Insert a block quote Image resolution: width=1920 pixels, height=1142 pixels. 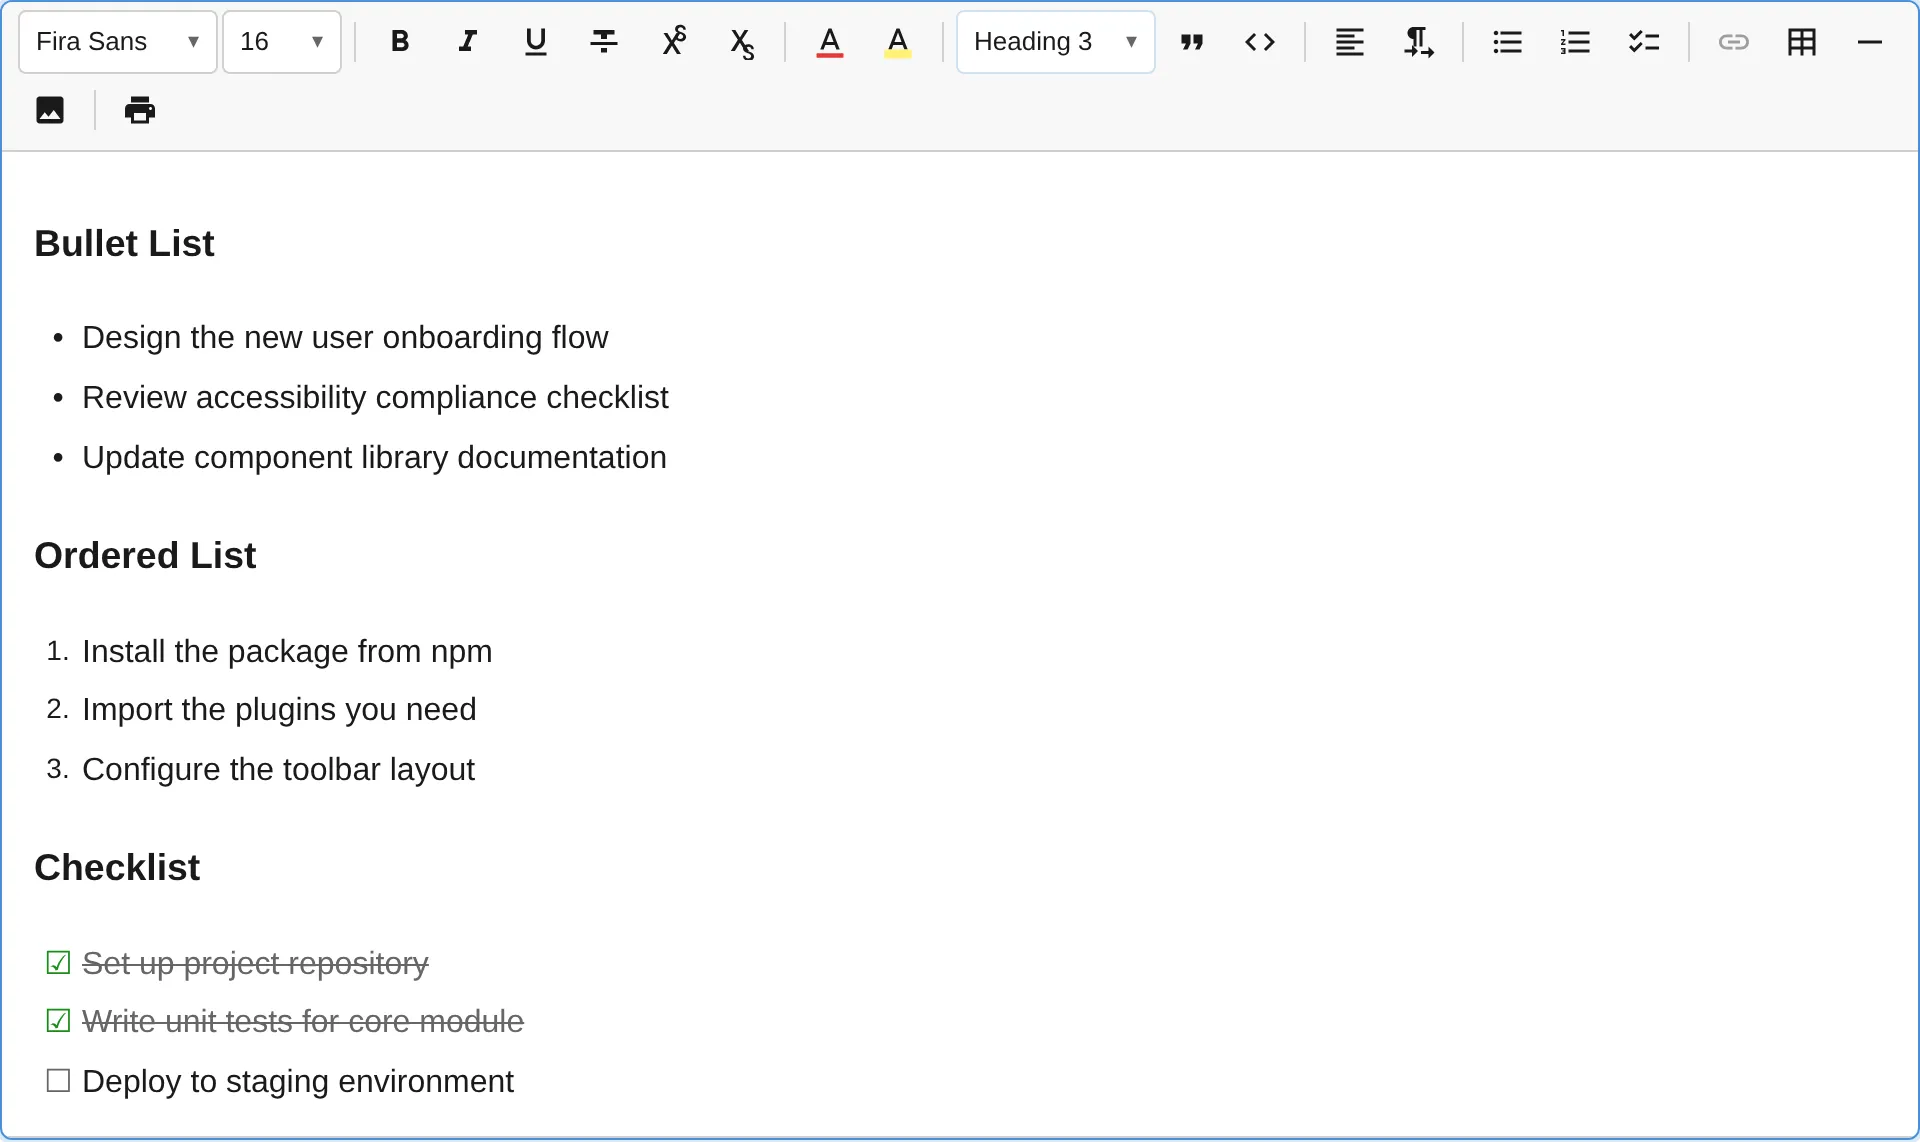1192,41
